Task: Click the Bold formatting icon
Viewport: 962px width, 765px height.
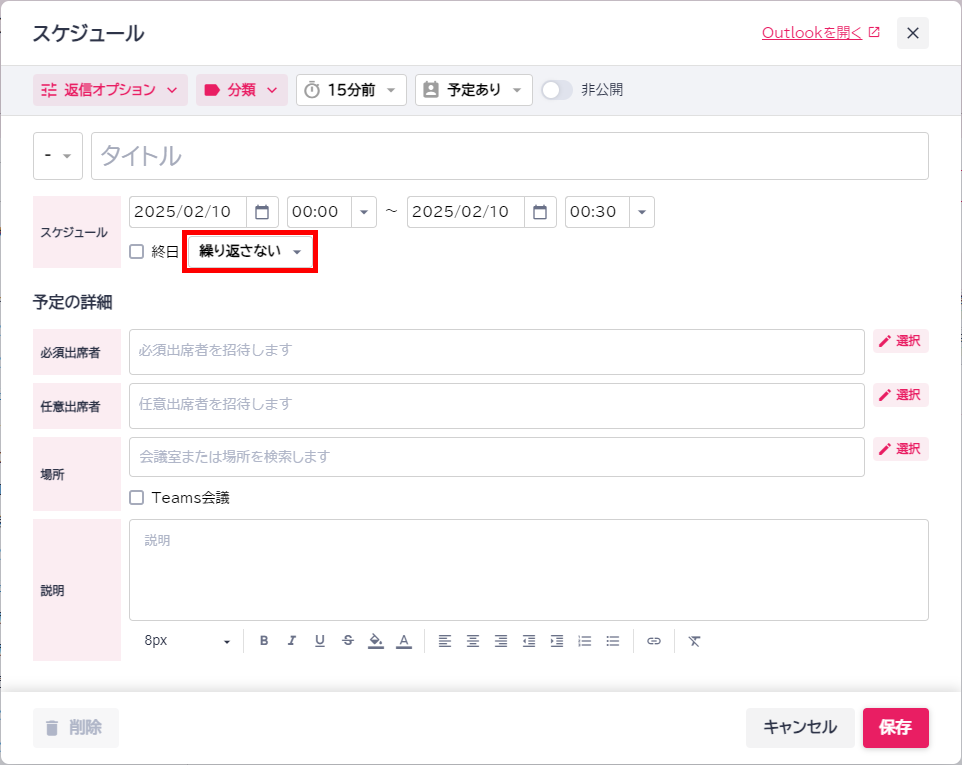Action: tap(264, 640)
